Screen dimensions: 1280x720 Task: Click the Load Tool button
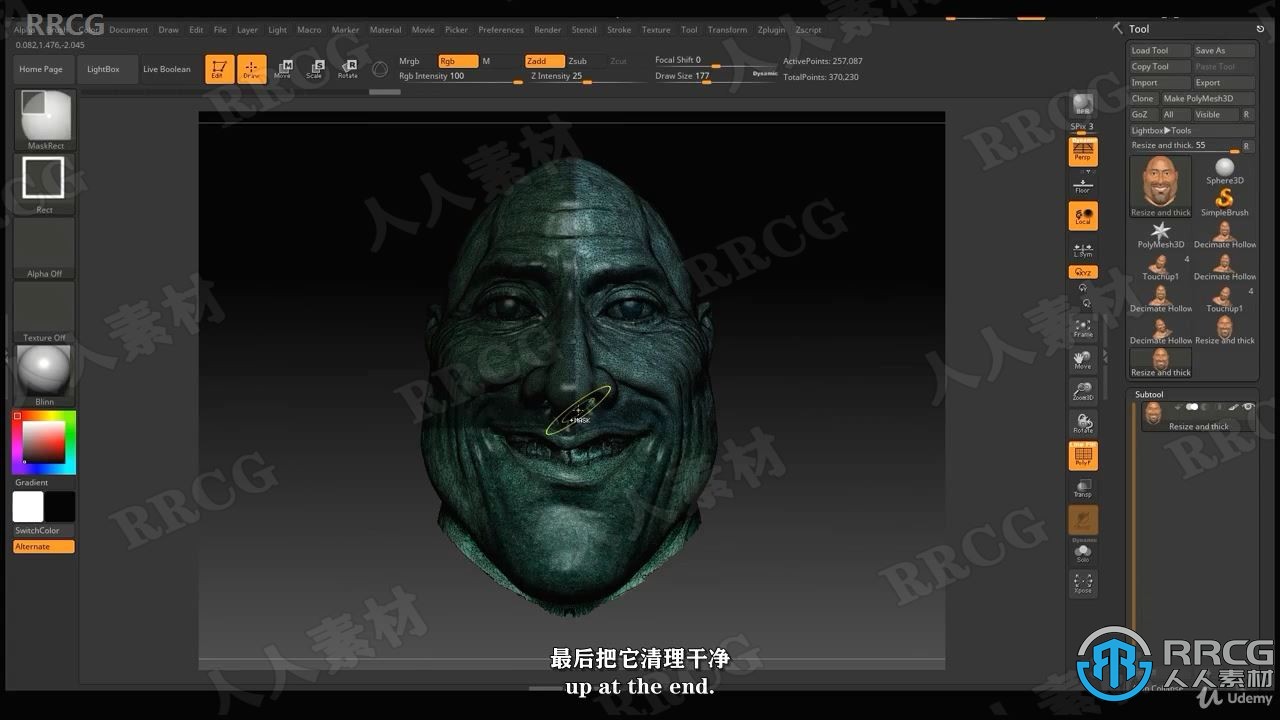pyautogui.click(x=1160, y=50)
